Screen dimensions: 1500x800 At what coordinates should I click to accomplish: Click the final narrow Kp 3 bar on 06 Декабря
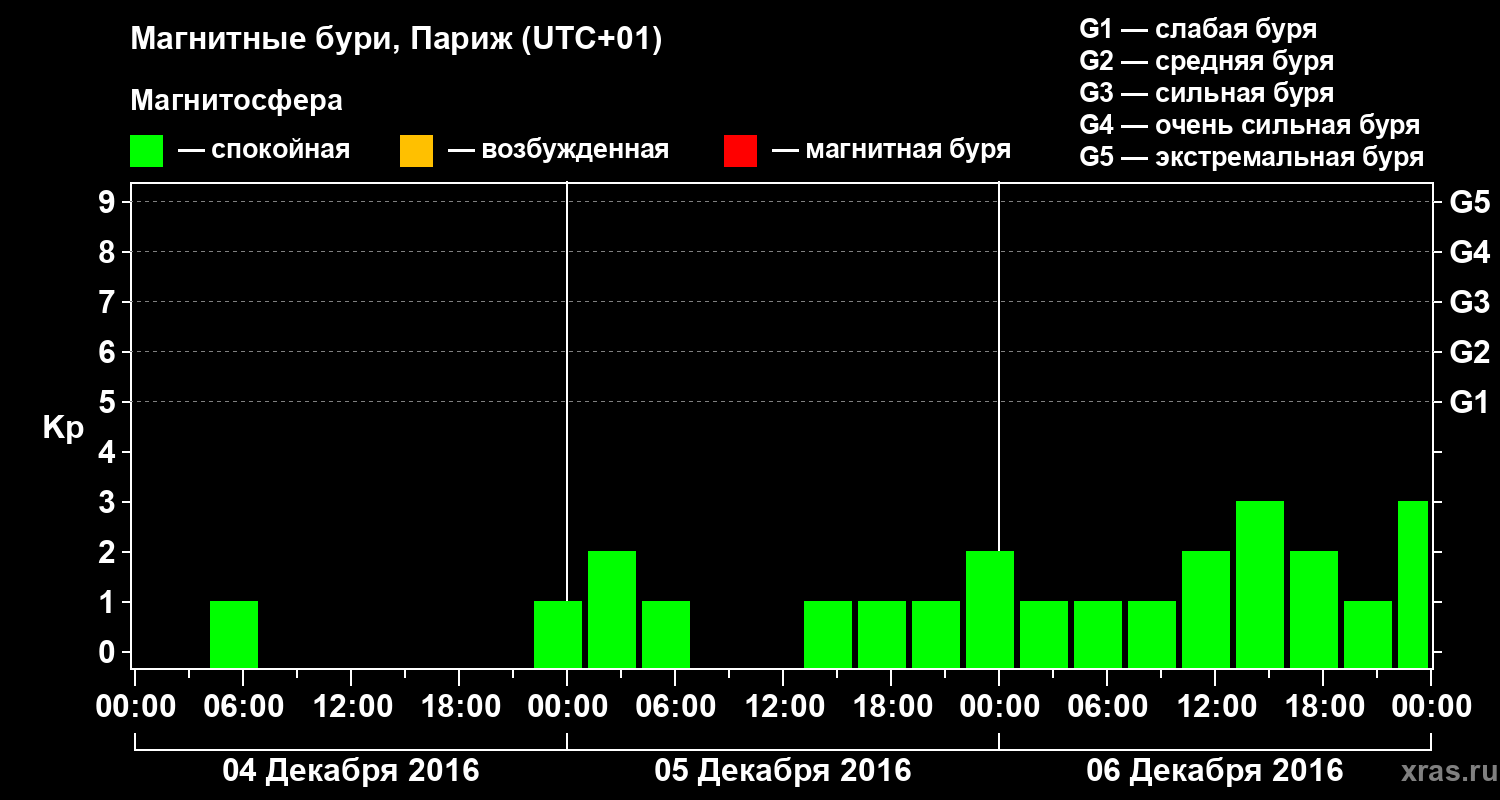[x=1413, y=584]
